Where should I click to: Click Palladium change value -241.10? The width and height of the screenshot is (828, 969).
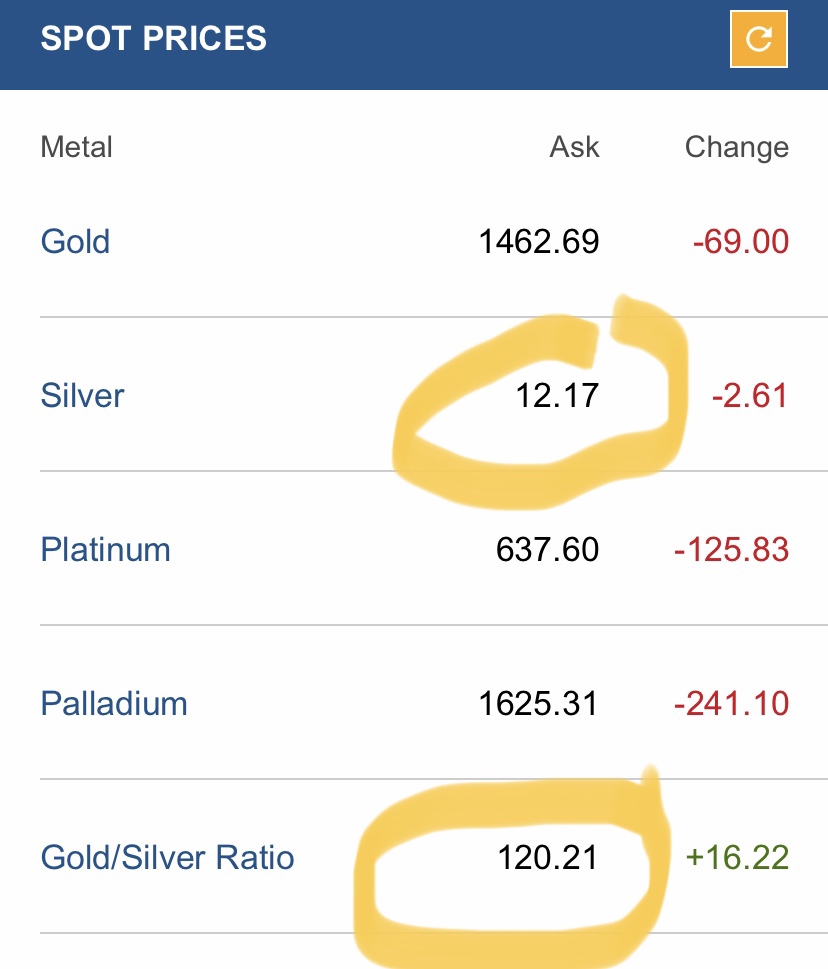pos(732,703)
